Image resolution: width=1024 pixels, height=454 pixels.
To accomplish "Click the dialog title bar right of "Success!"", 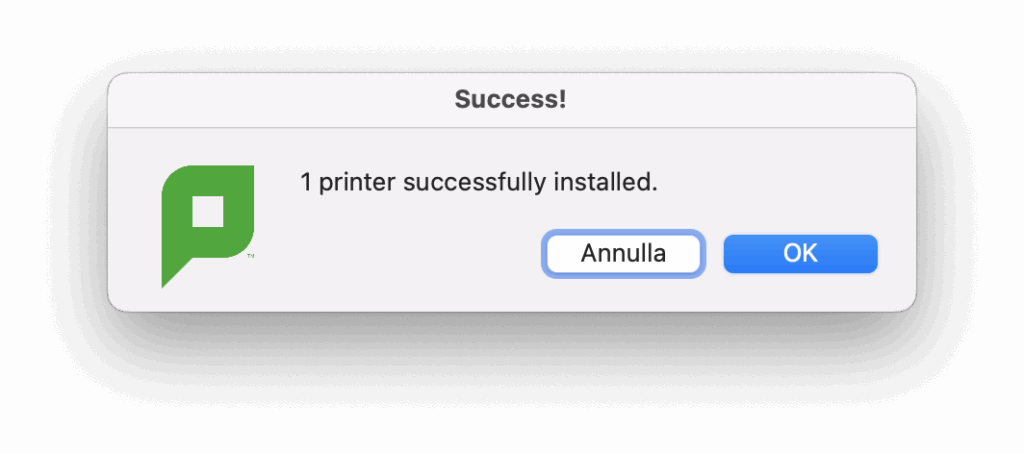I will [741, 100].
